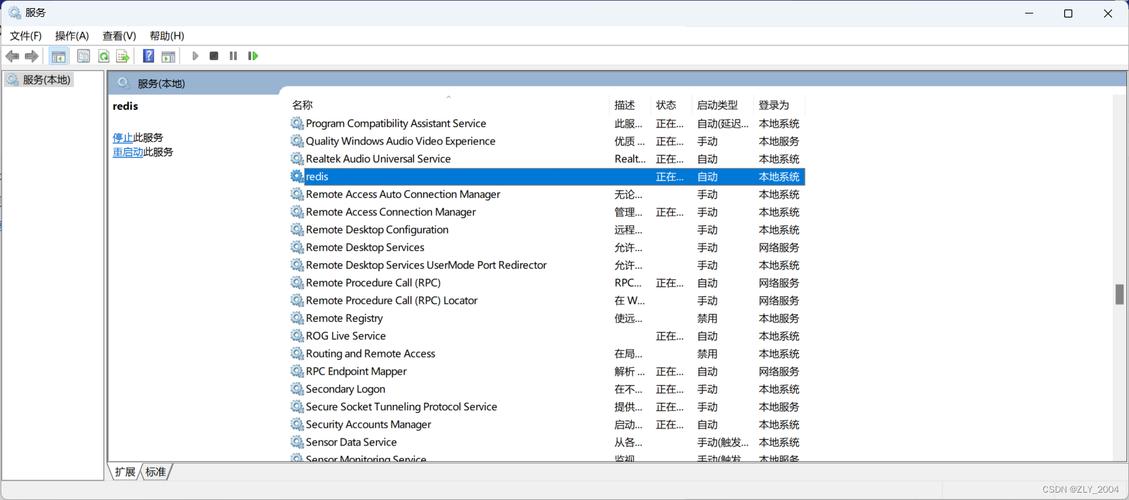
Task: Click 自动 startup type in redis row
Action: [707, 177]
